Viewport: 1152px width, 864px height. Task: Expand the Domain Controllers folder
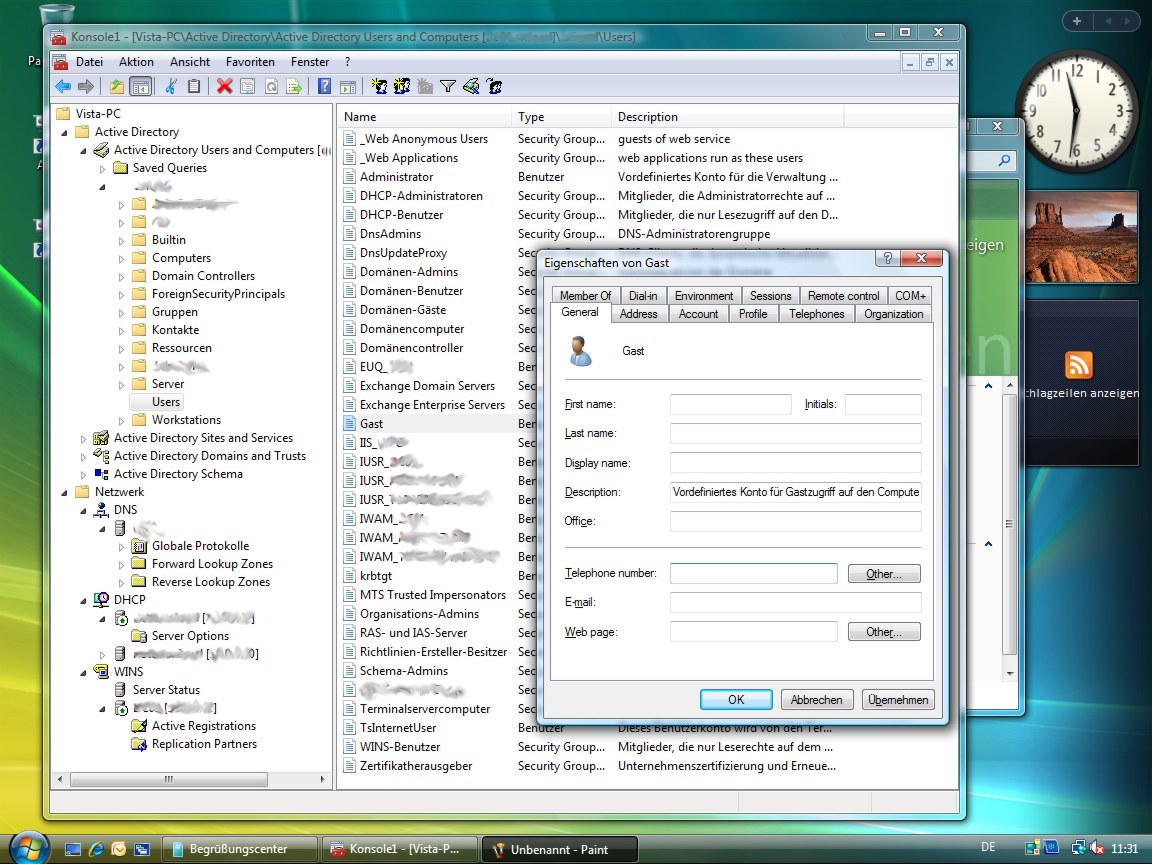pyautogui.click(x=121, y=276)
